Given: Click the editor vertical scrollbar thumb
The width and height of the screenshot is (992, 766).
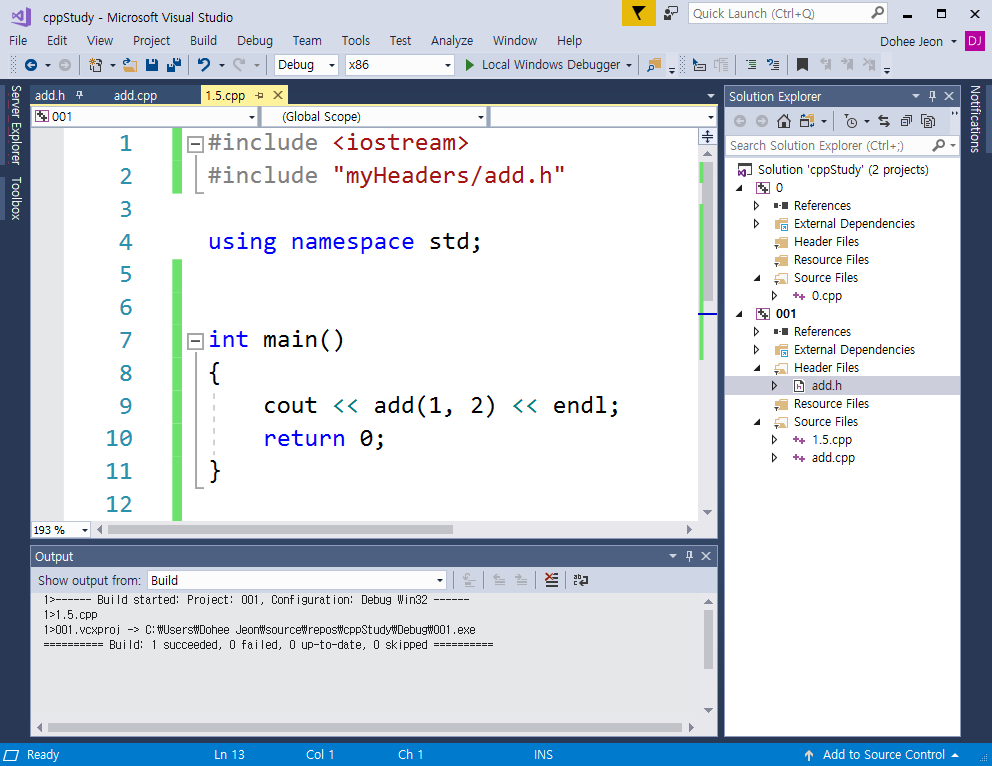Looking at the screenshot, I should (x=708, y=233).
